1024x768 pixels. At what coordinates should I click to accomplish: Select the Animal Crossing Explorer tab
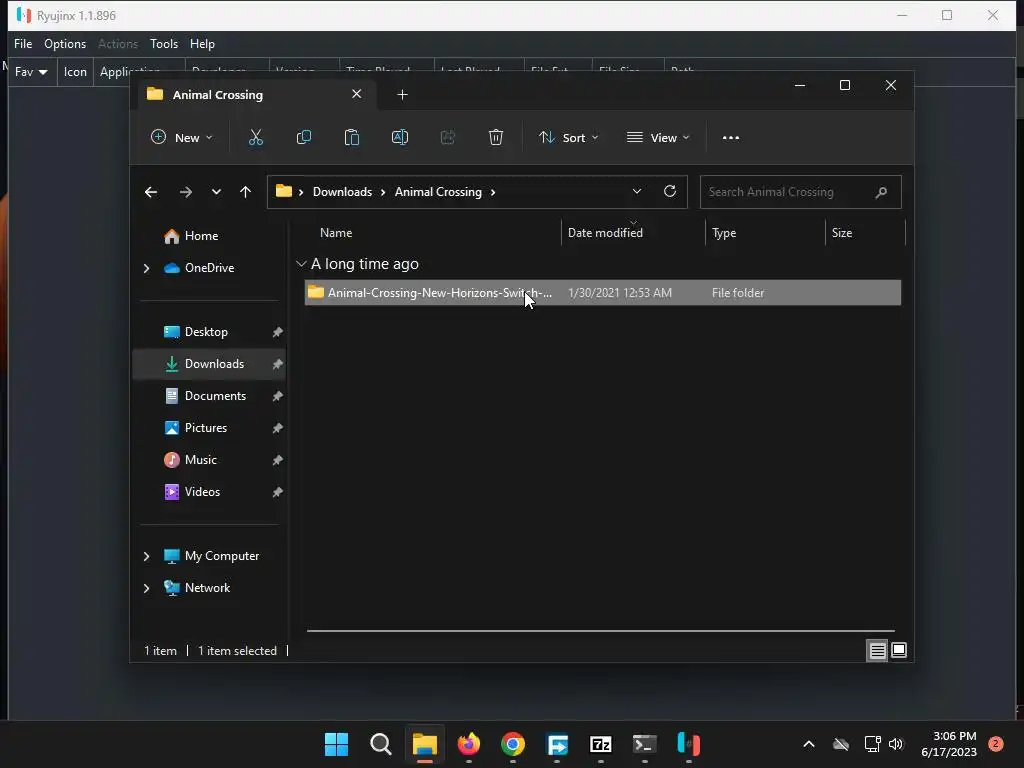255,95
